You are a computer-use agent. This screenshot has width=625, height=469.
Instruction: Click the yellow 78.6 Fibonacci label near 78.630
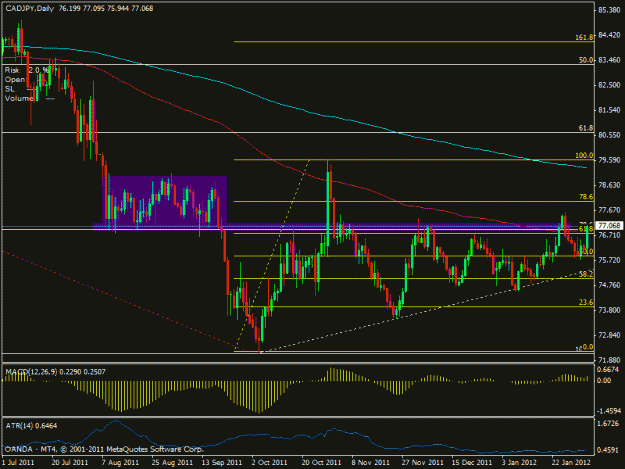click(586, 197)
